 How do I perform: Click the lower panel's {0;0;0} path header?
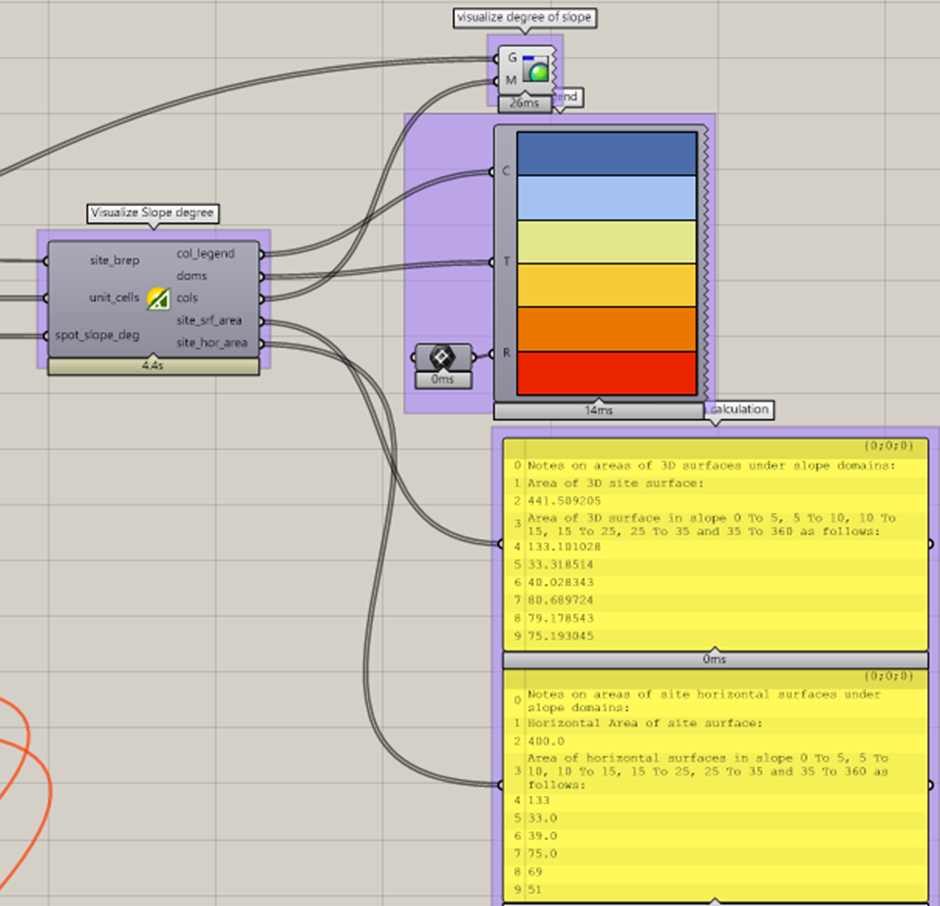click(888, 676)
